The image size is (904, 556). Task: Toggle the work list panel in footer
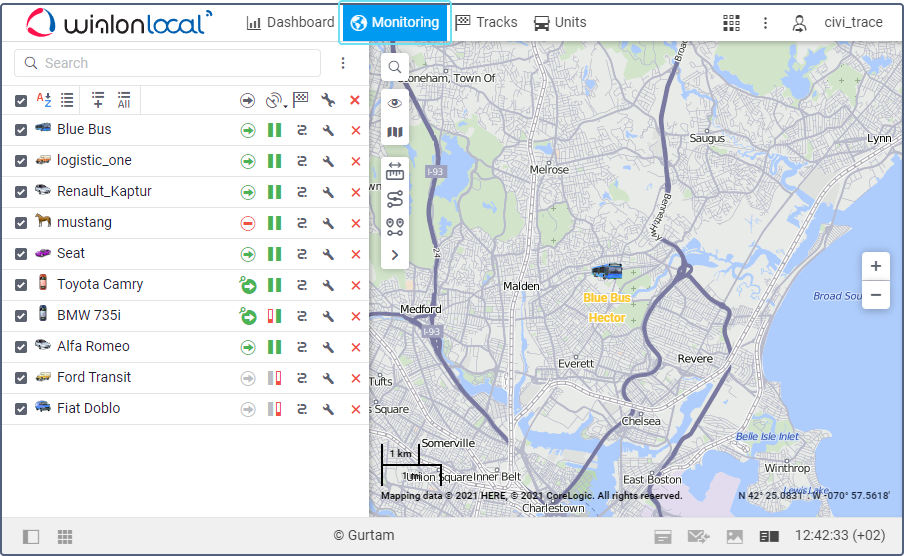31,537
